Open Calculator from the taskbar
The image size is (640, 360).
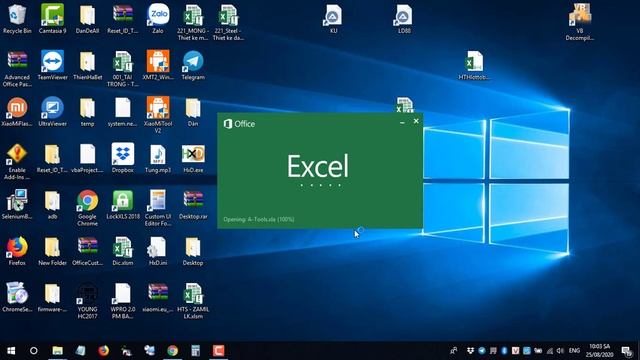[196, 351]
